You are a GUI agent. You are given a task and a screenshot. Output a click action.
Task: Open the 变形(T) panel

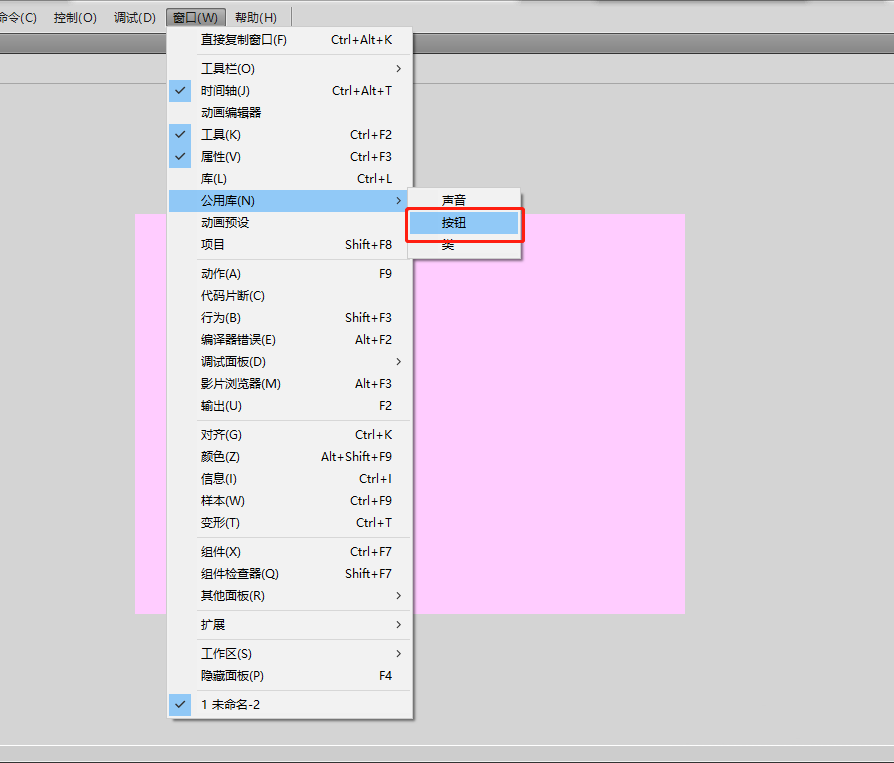click(x=290, y=523)
